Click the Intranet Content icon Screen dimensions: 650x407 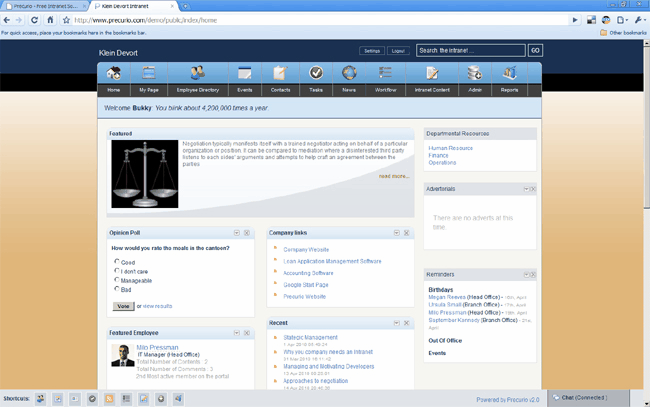click(432, 73)
